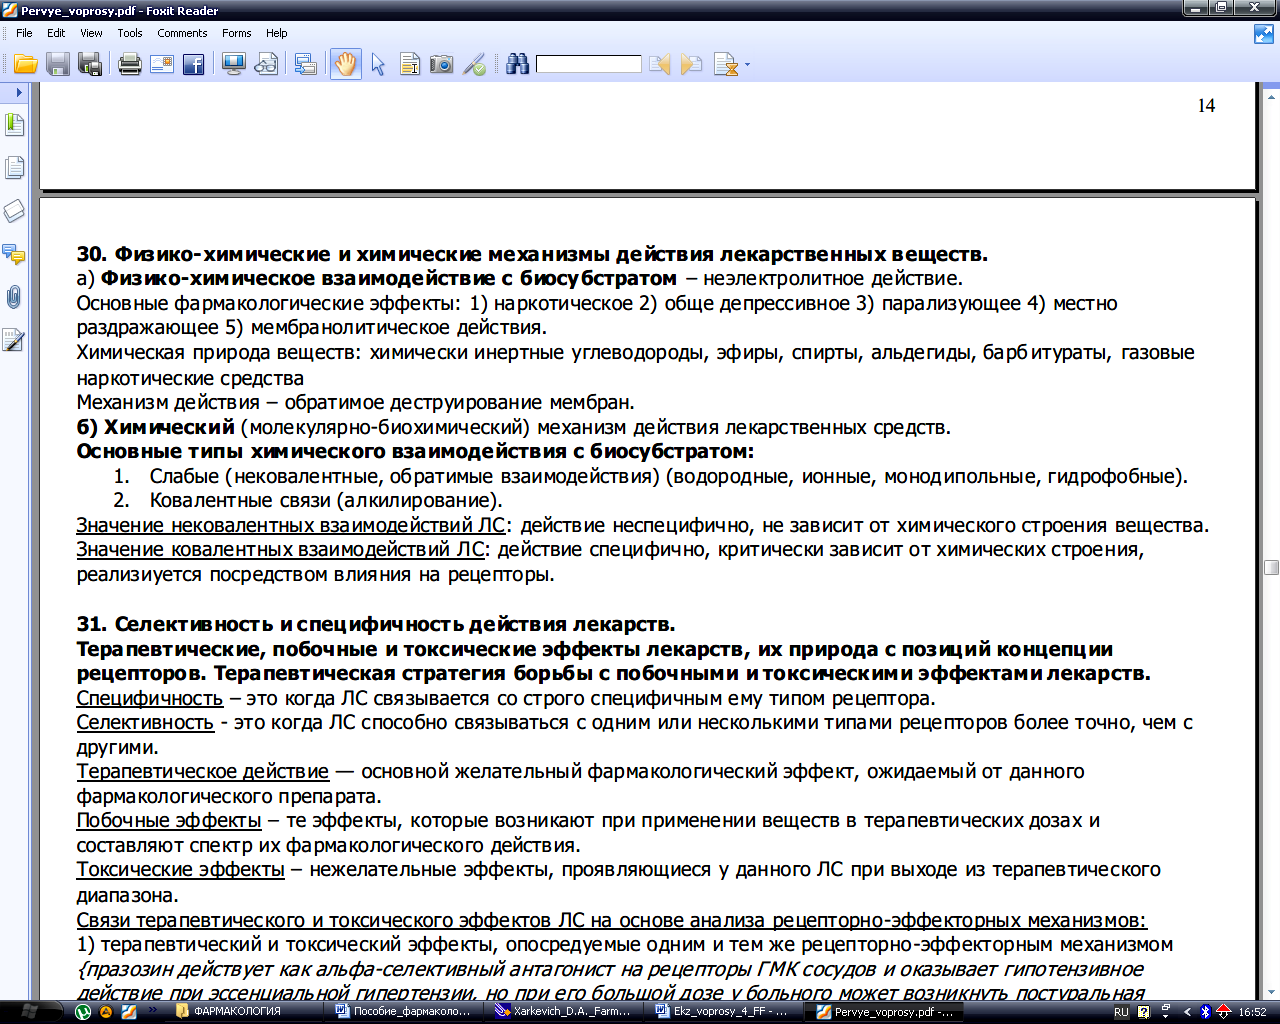This screenshot has width=1280, height=1024.
Task: Share to Facebook via toolbar icon
Action: (194, 65)
